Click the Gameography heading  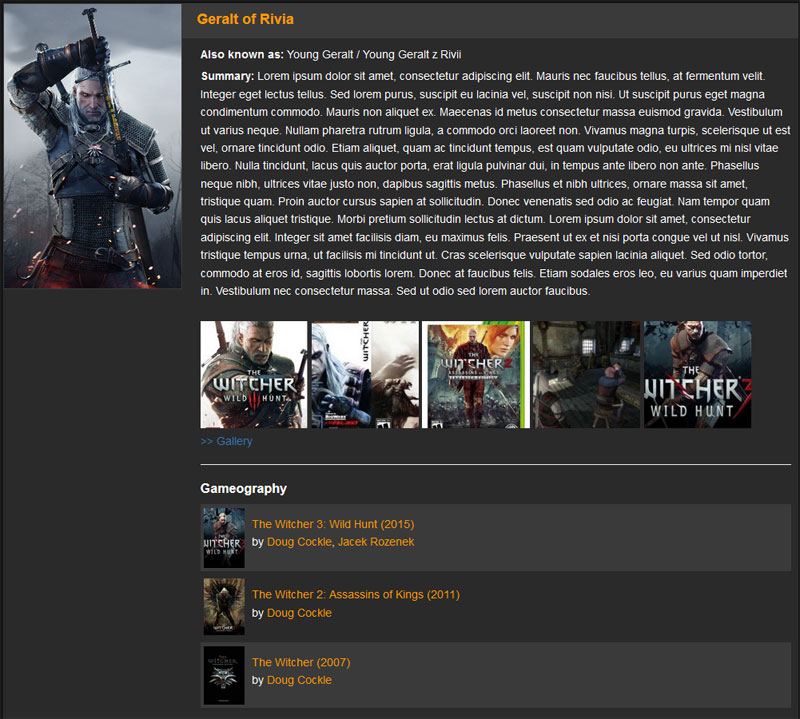point(243,489)
